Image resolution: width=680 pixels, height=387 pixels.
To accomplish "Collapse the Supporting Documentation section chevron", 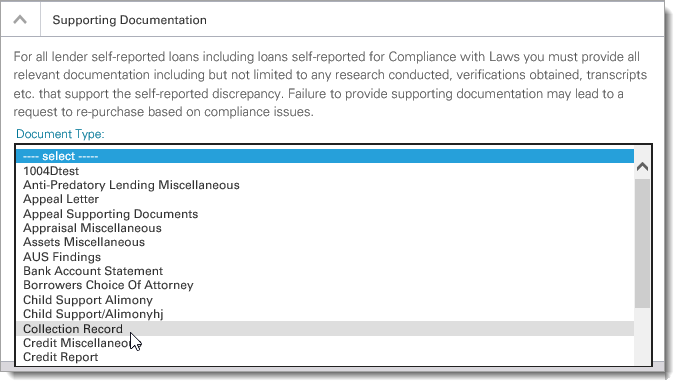I will (20, 20).
